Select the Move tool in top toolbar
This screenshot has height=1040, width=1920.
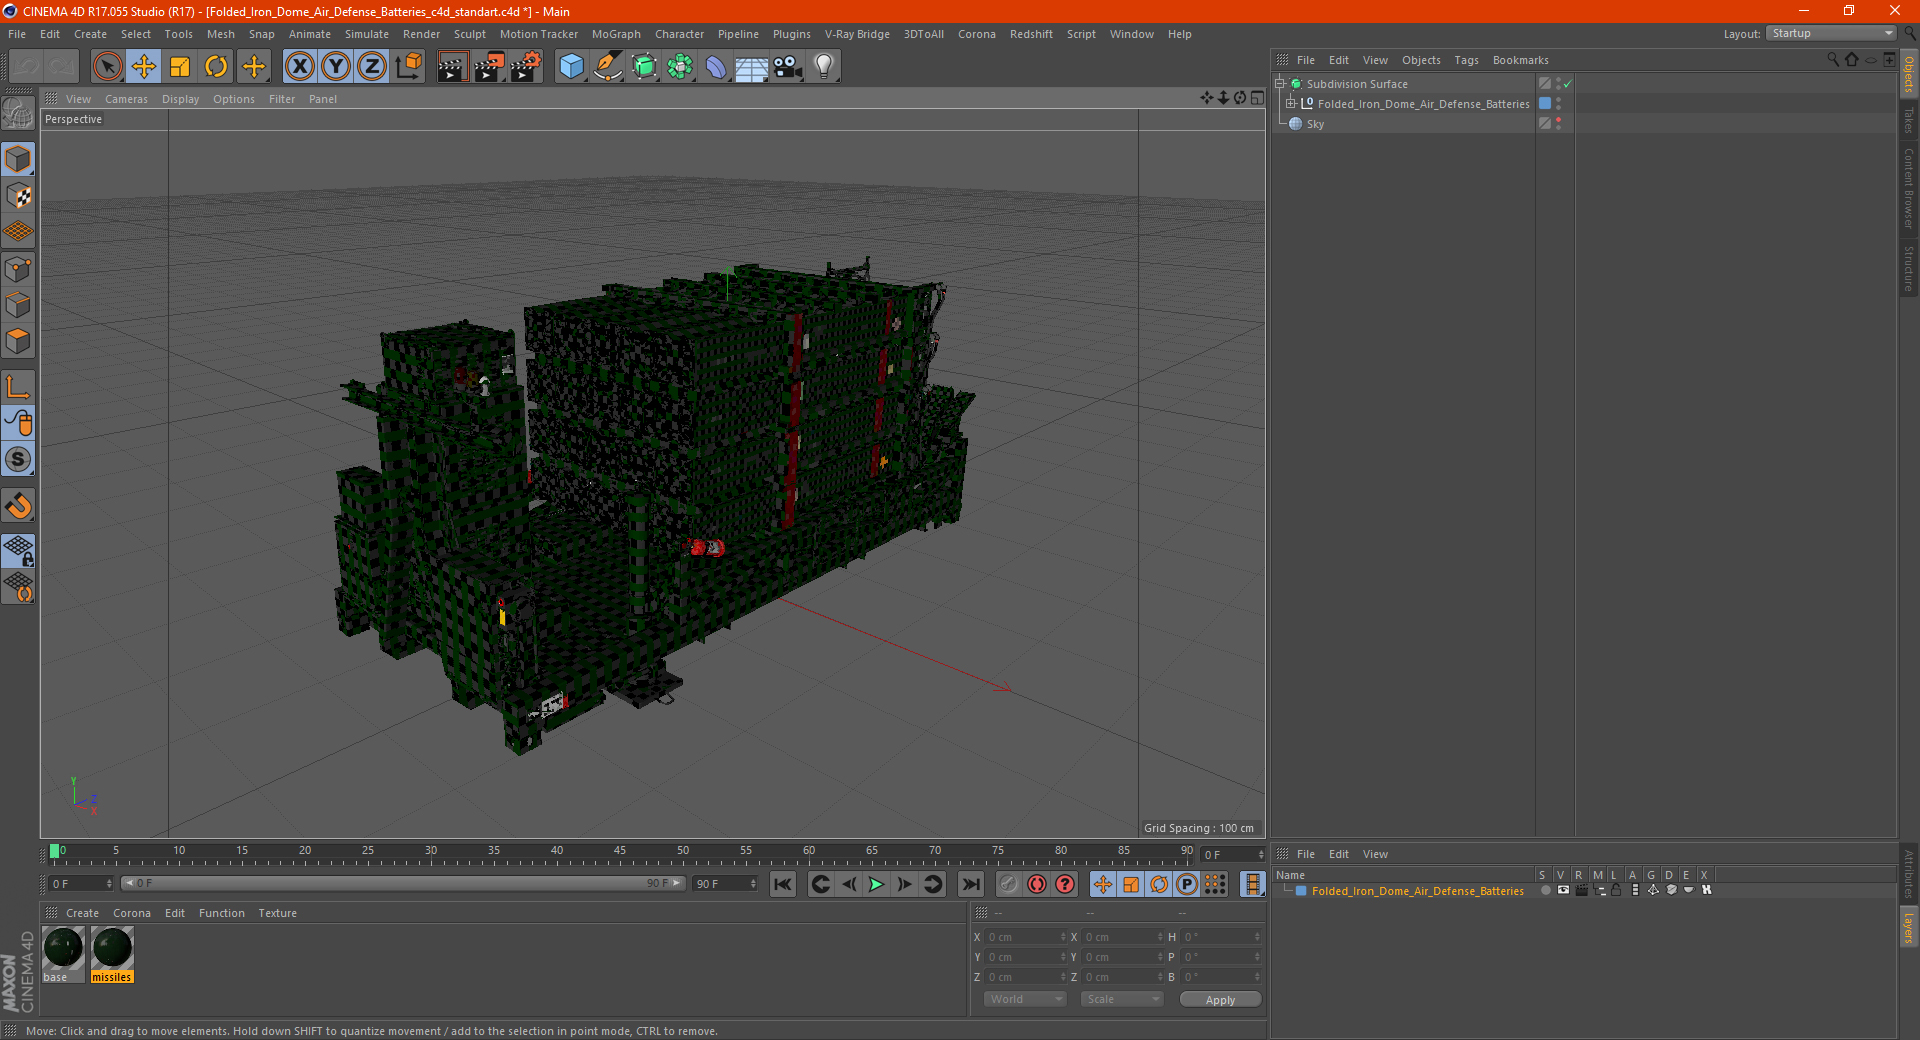[x=143, y=67]
